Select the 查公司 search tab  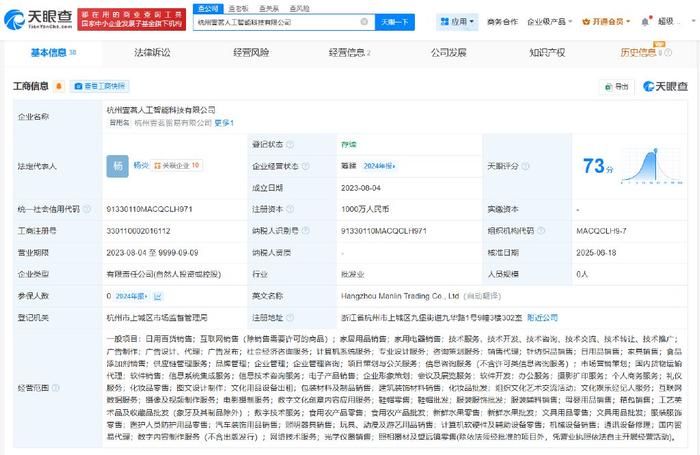(x=208, y=8)
